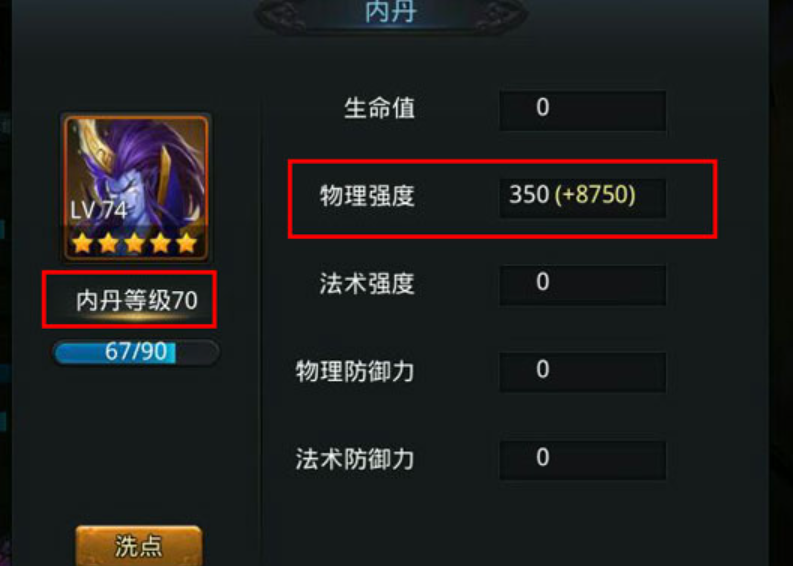This screenshot has width=793, height=566.
Task: Click the five-star rating on portrait
Action: point(135,243)
